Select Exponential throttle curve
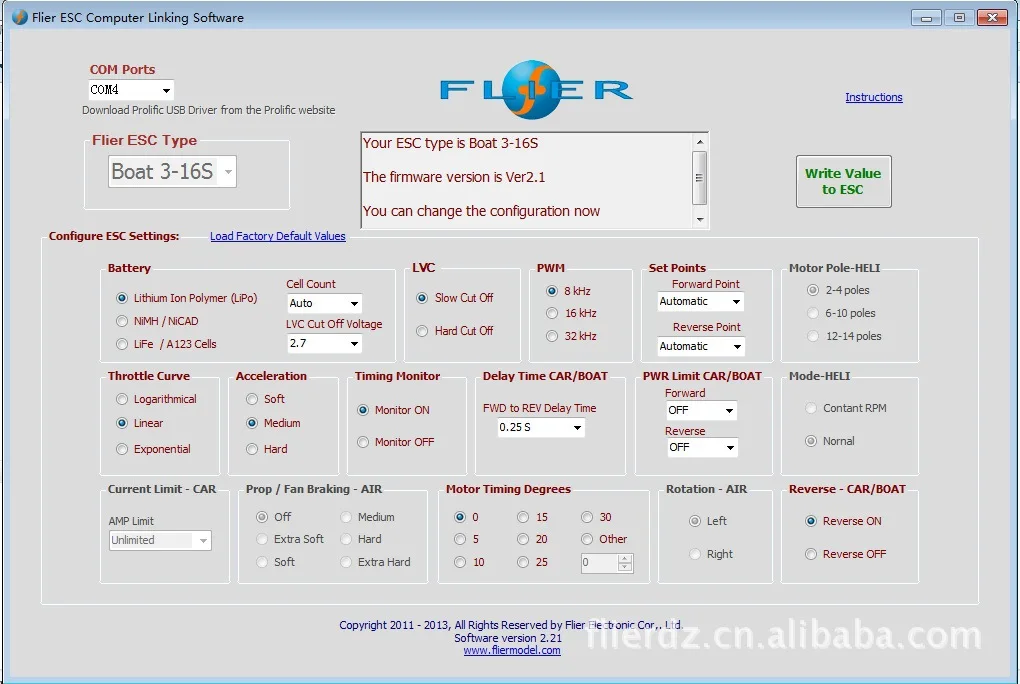 point(154,449)
